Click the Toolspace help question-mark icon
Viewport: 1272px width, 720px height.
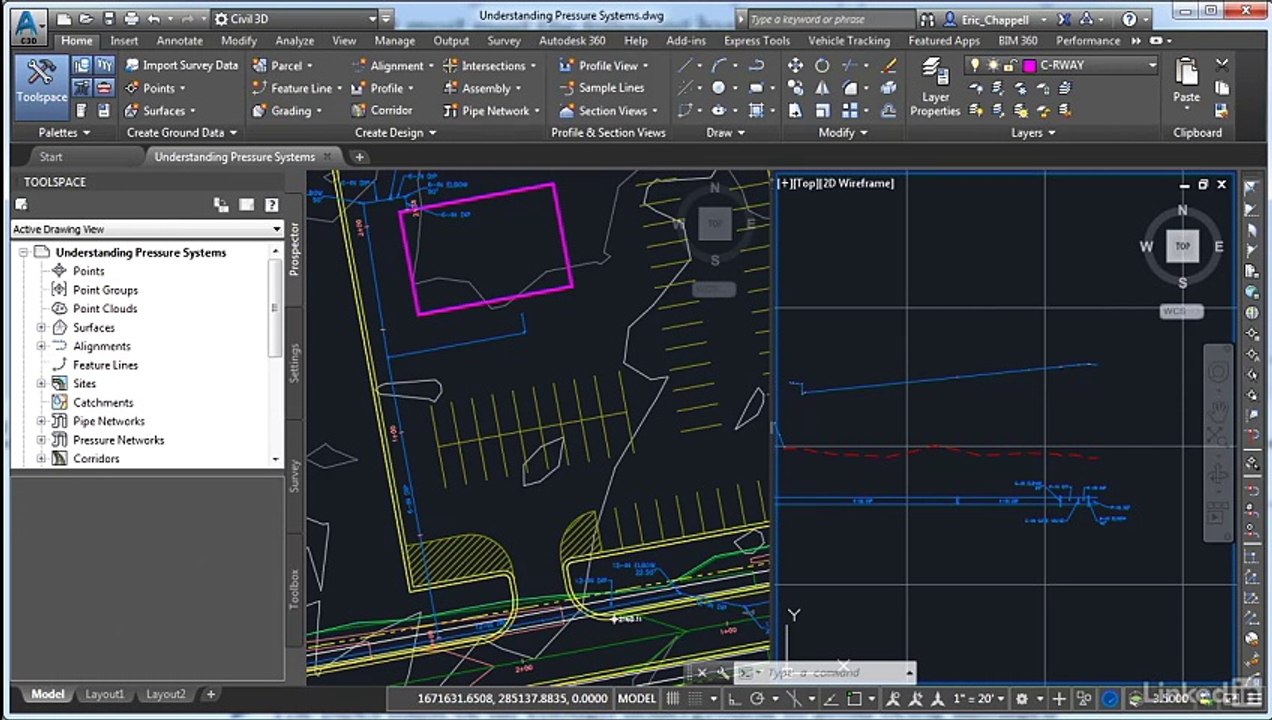coord(271,205)
